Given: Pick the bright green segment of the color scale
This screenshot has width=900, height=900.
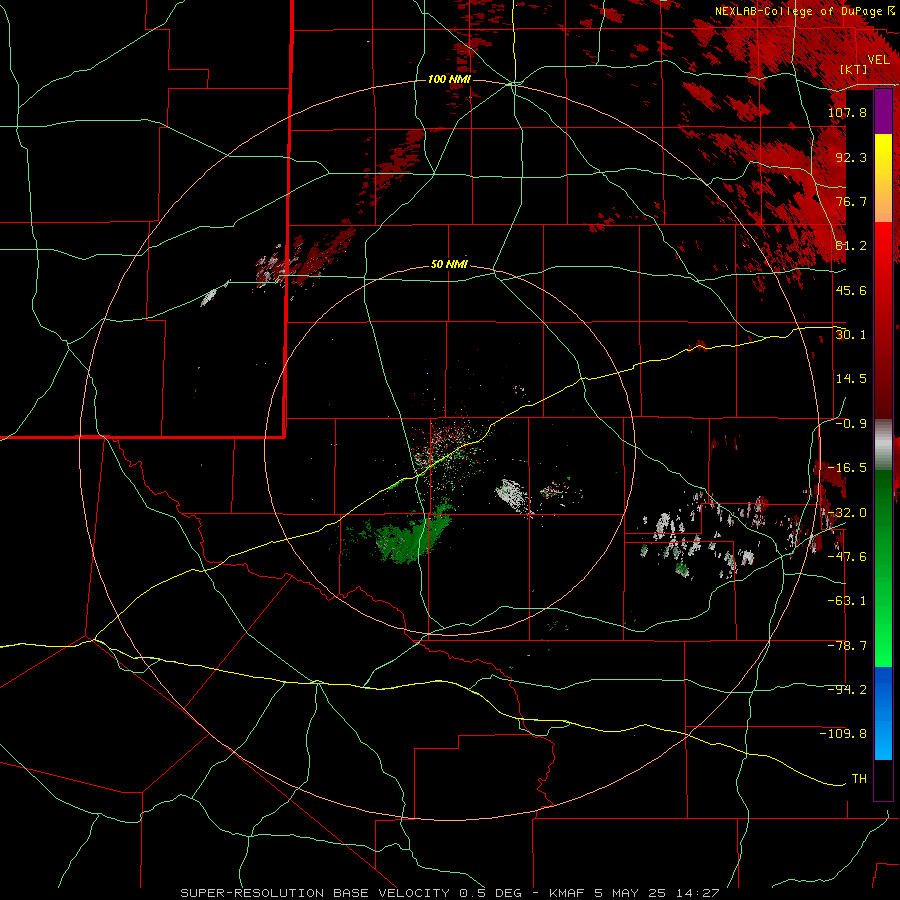Looking at the screenshot, I should (x=883, y=568).
